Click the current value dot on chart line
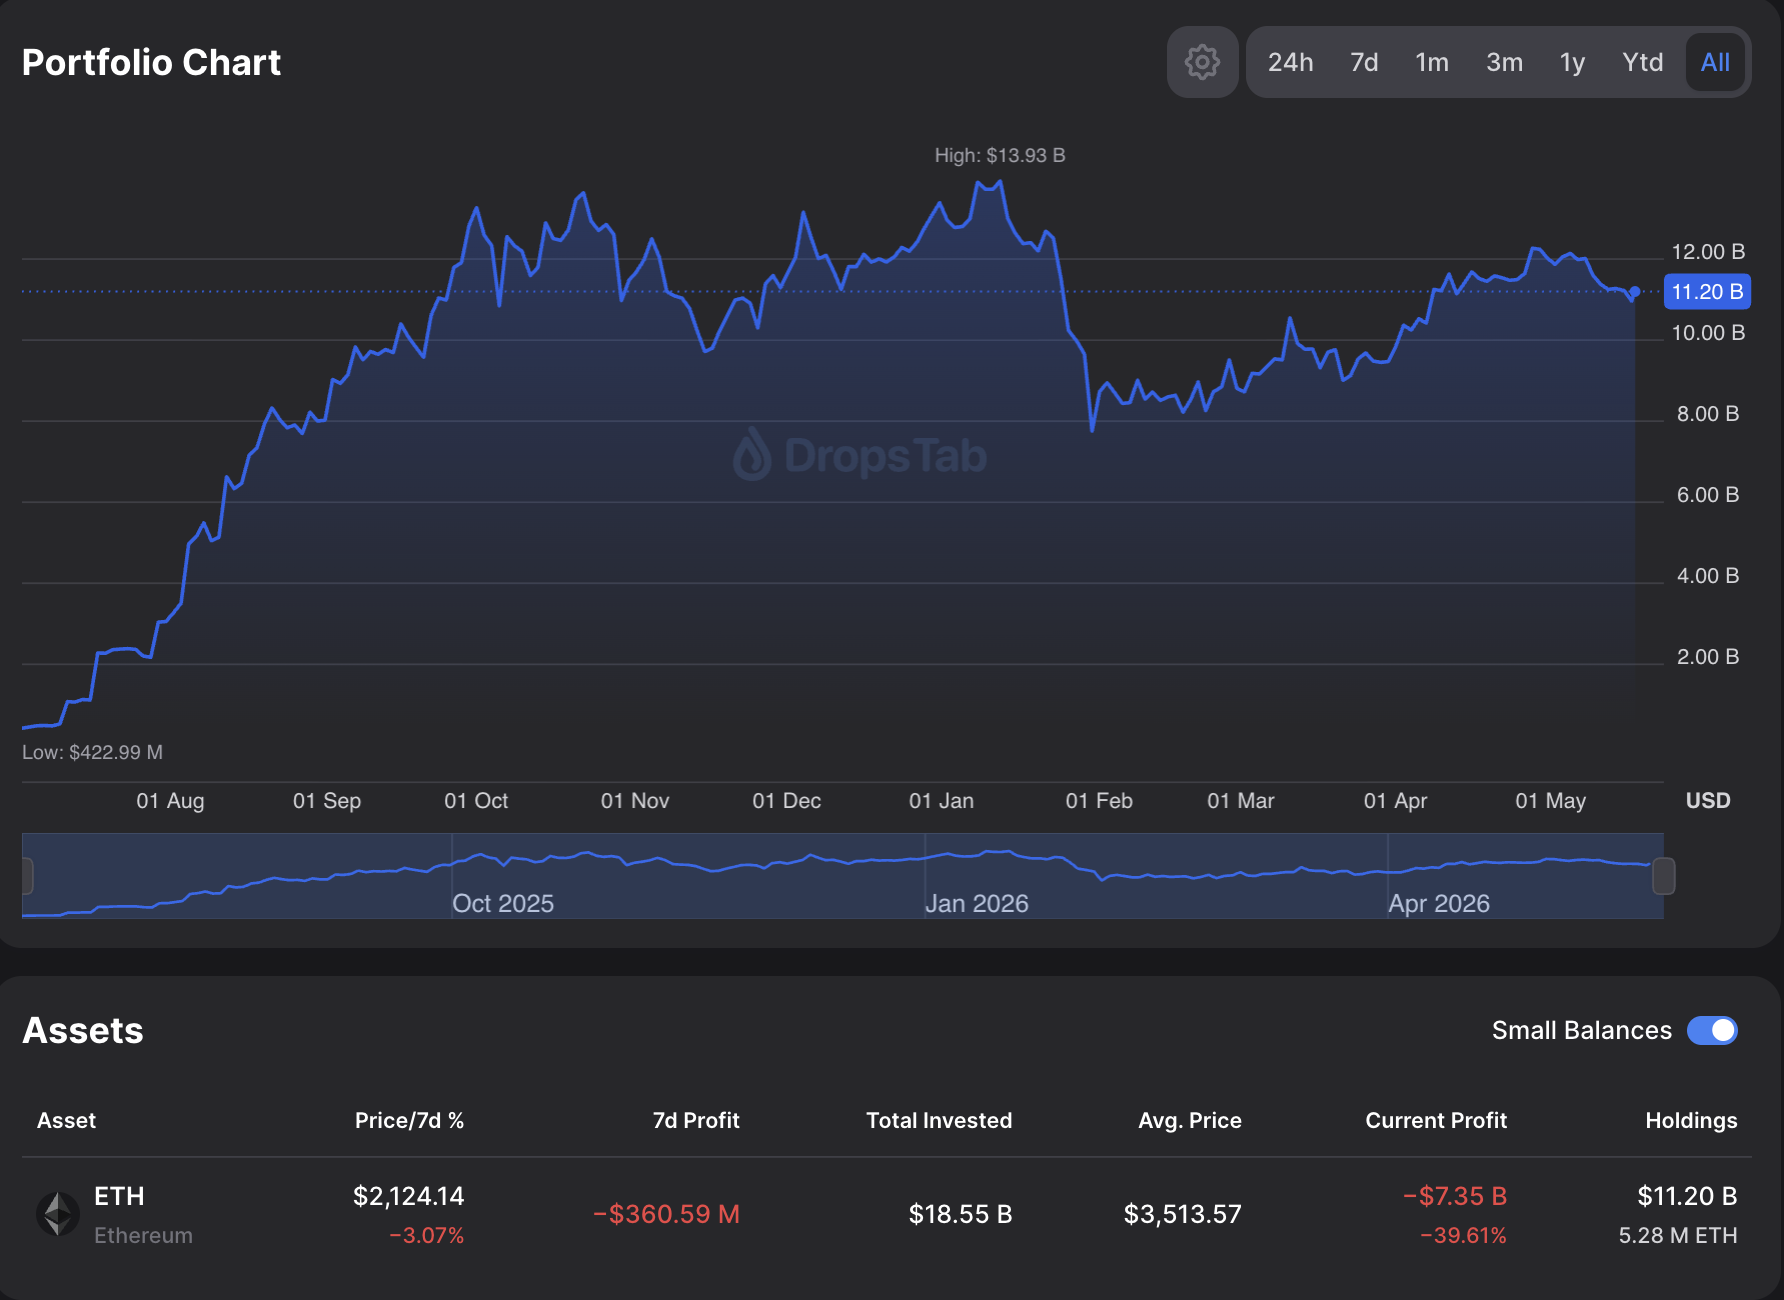This screenshot has width=1784, height=1300. 1634,292
